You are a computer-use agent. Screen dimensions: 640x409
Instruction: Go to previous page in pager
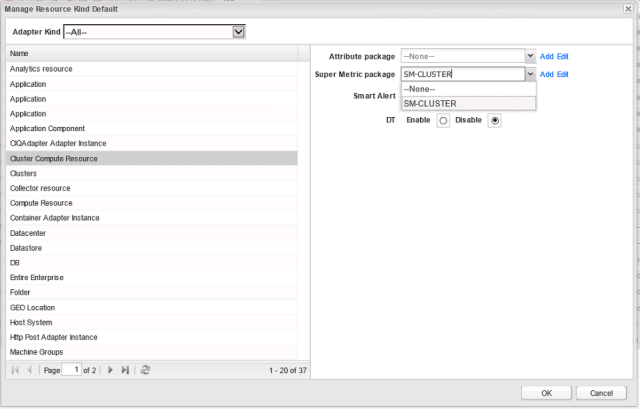[29, 370]
